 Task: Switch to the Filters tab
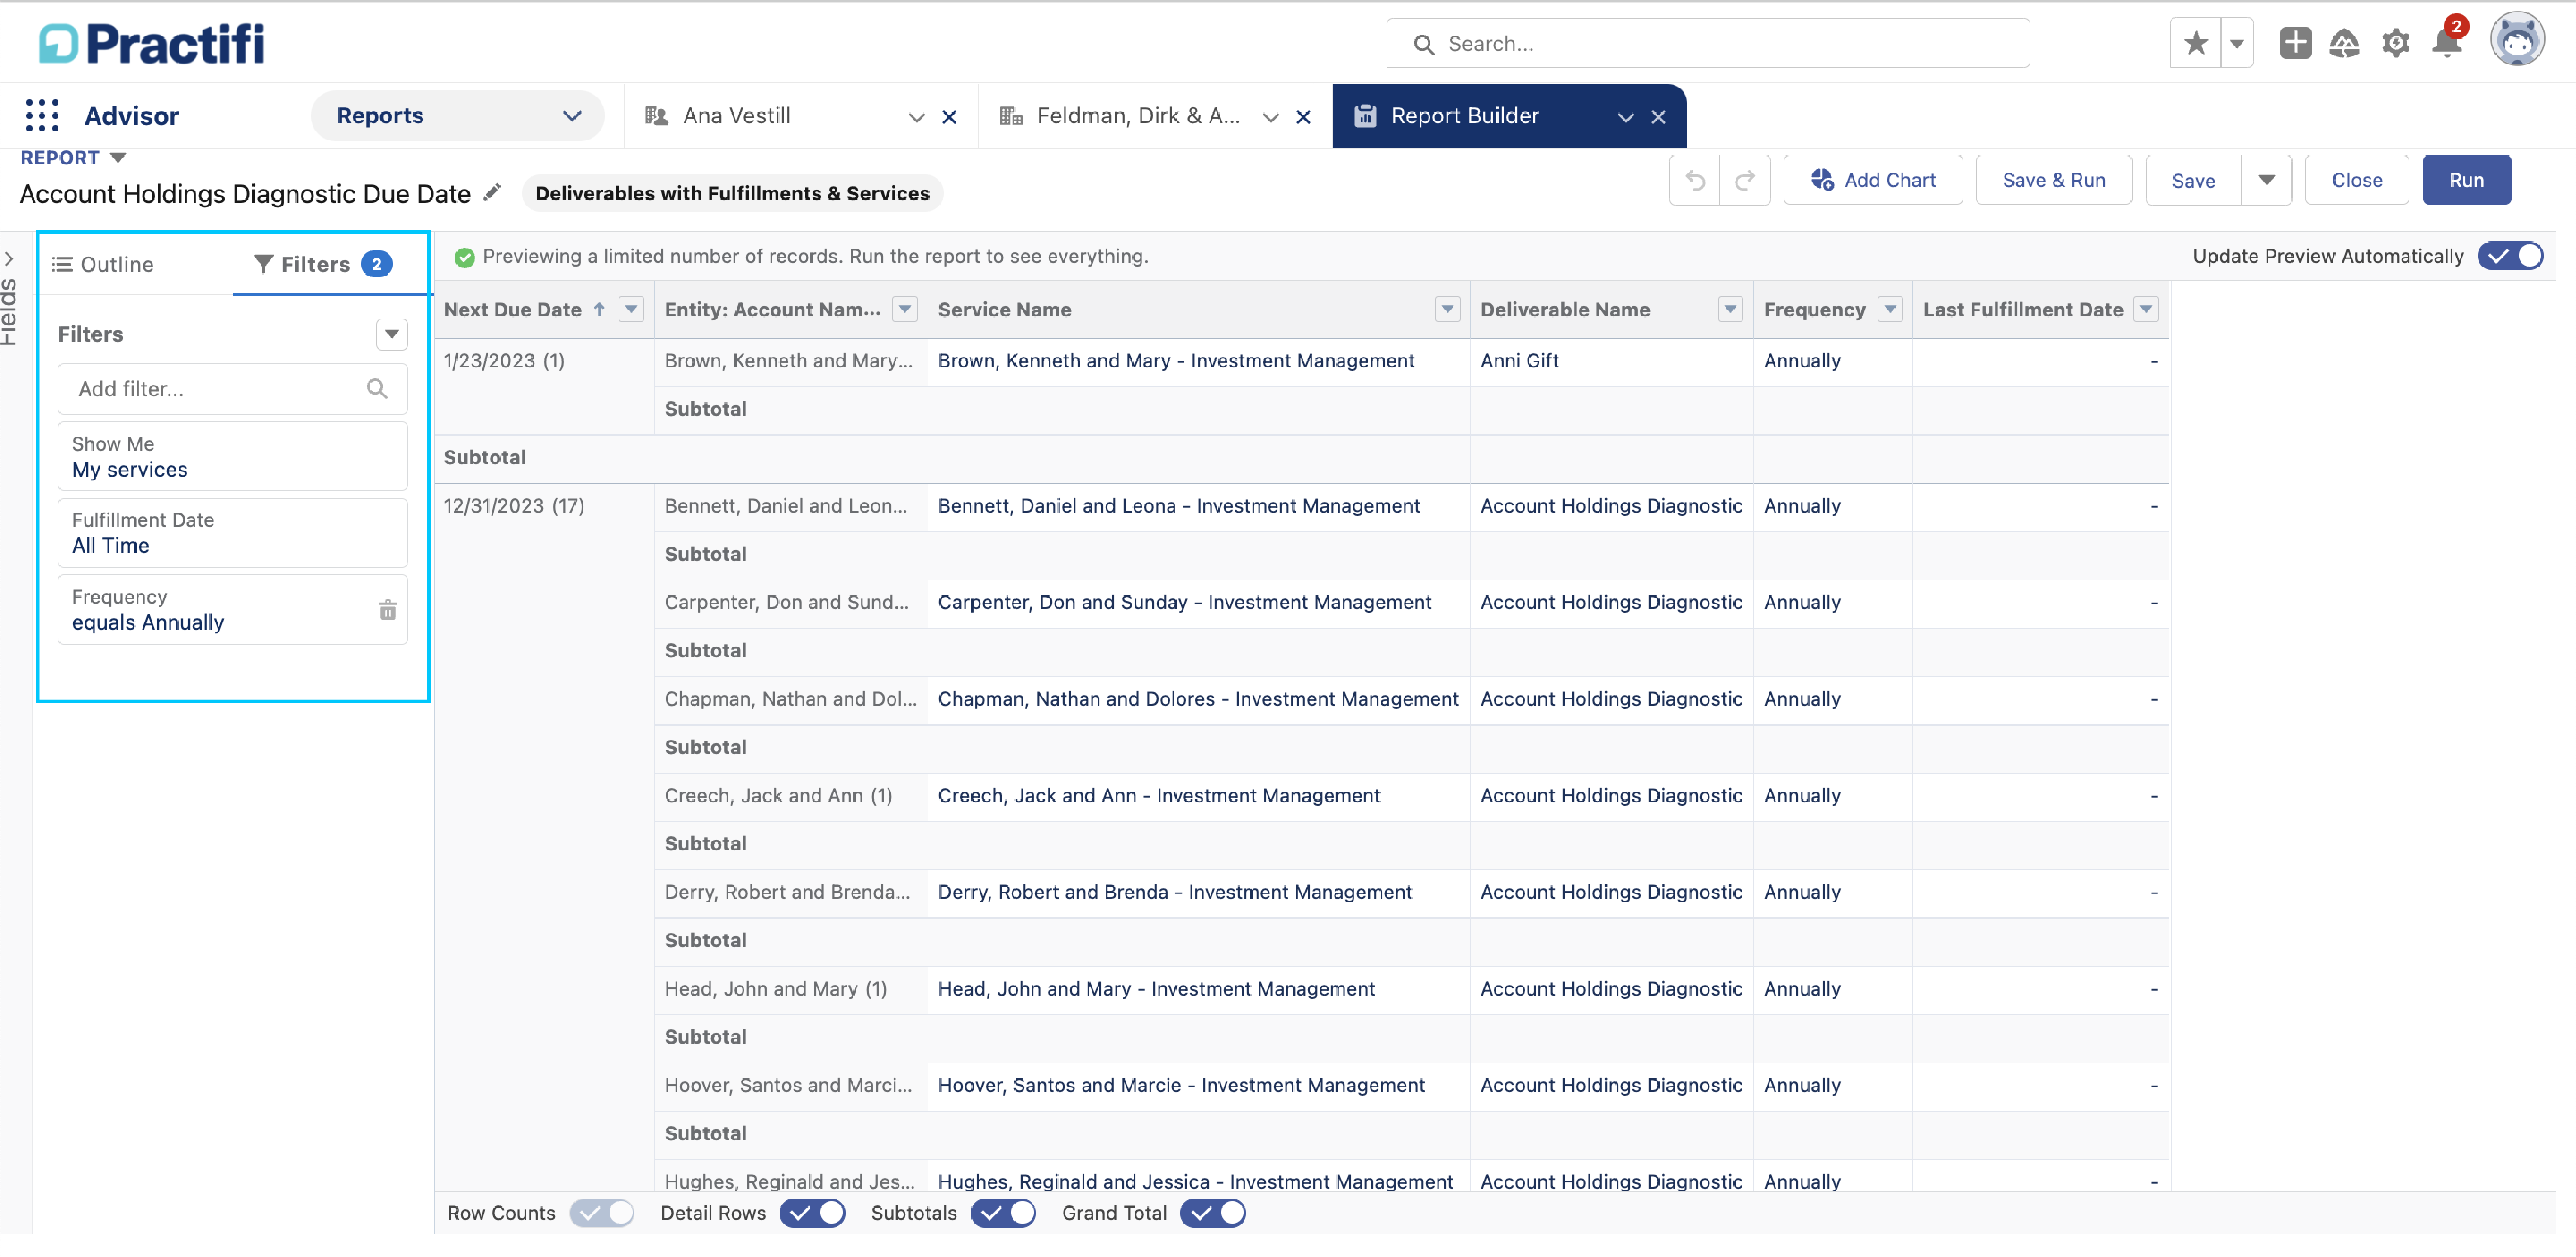tap(322, 264)
